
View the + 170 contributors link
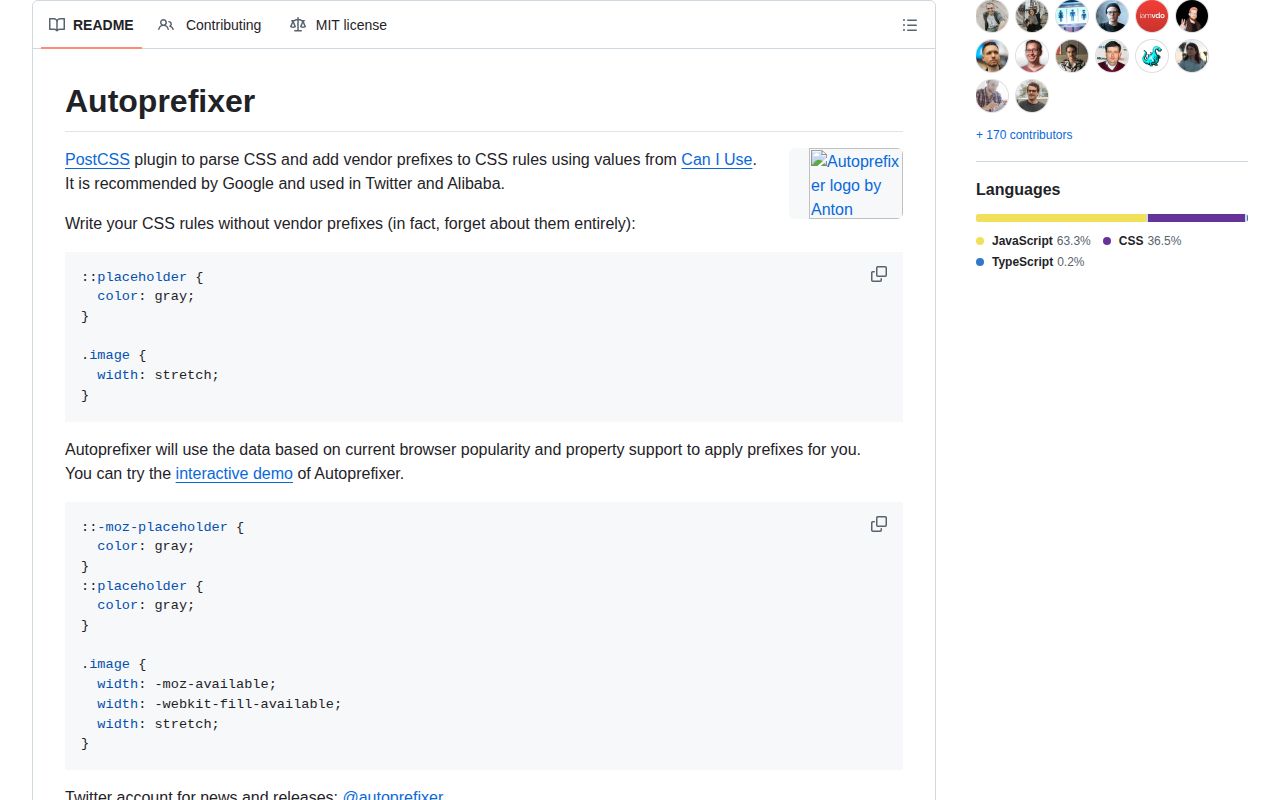pyautogui.click(x=1024, y=135)
